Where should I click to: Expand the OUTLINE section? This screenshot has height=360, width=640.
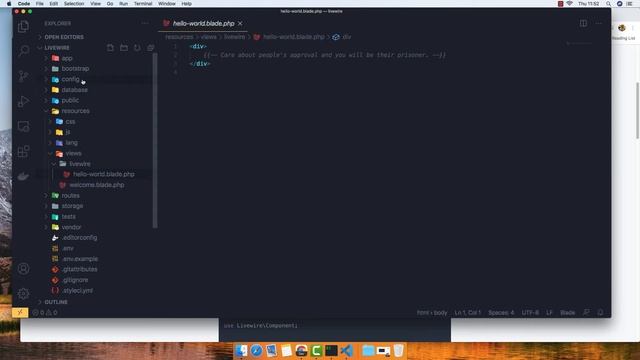[x=56, y=302]
